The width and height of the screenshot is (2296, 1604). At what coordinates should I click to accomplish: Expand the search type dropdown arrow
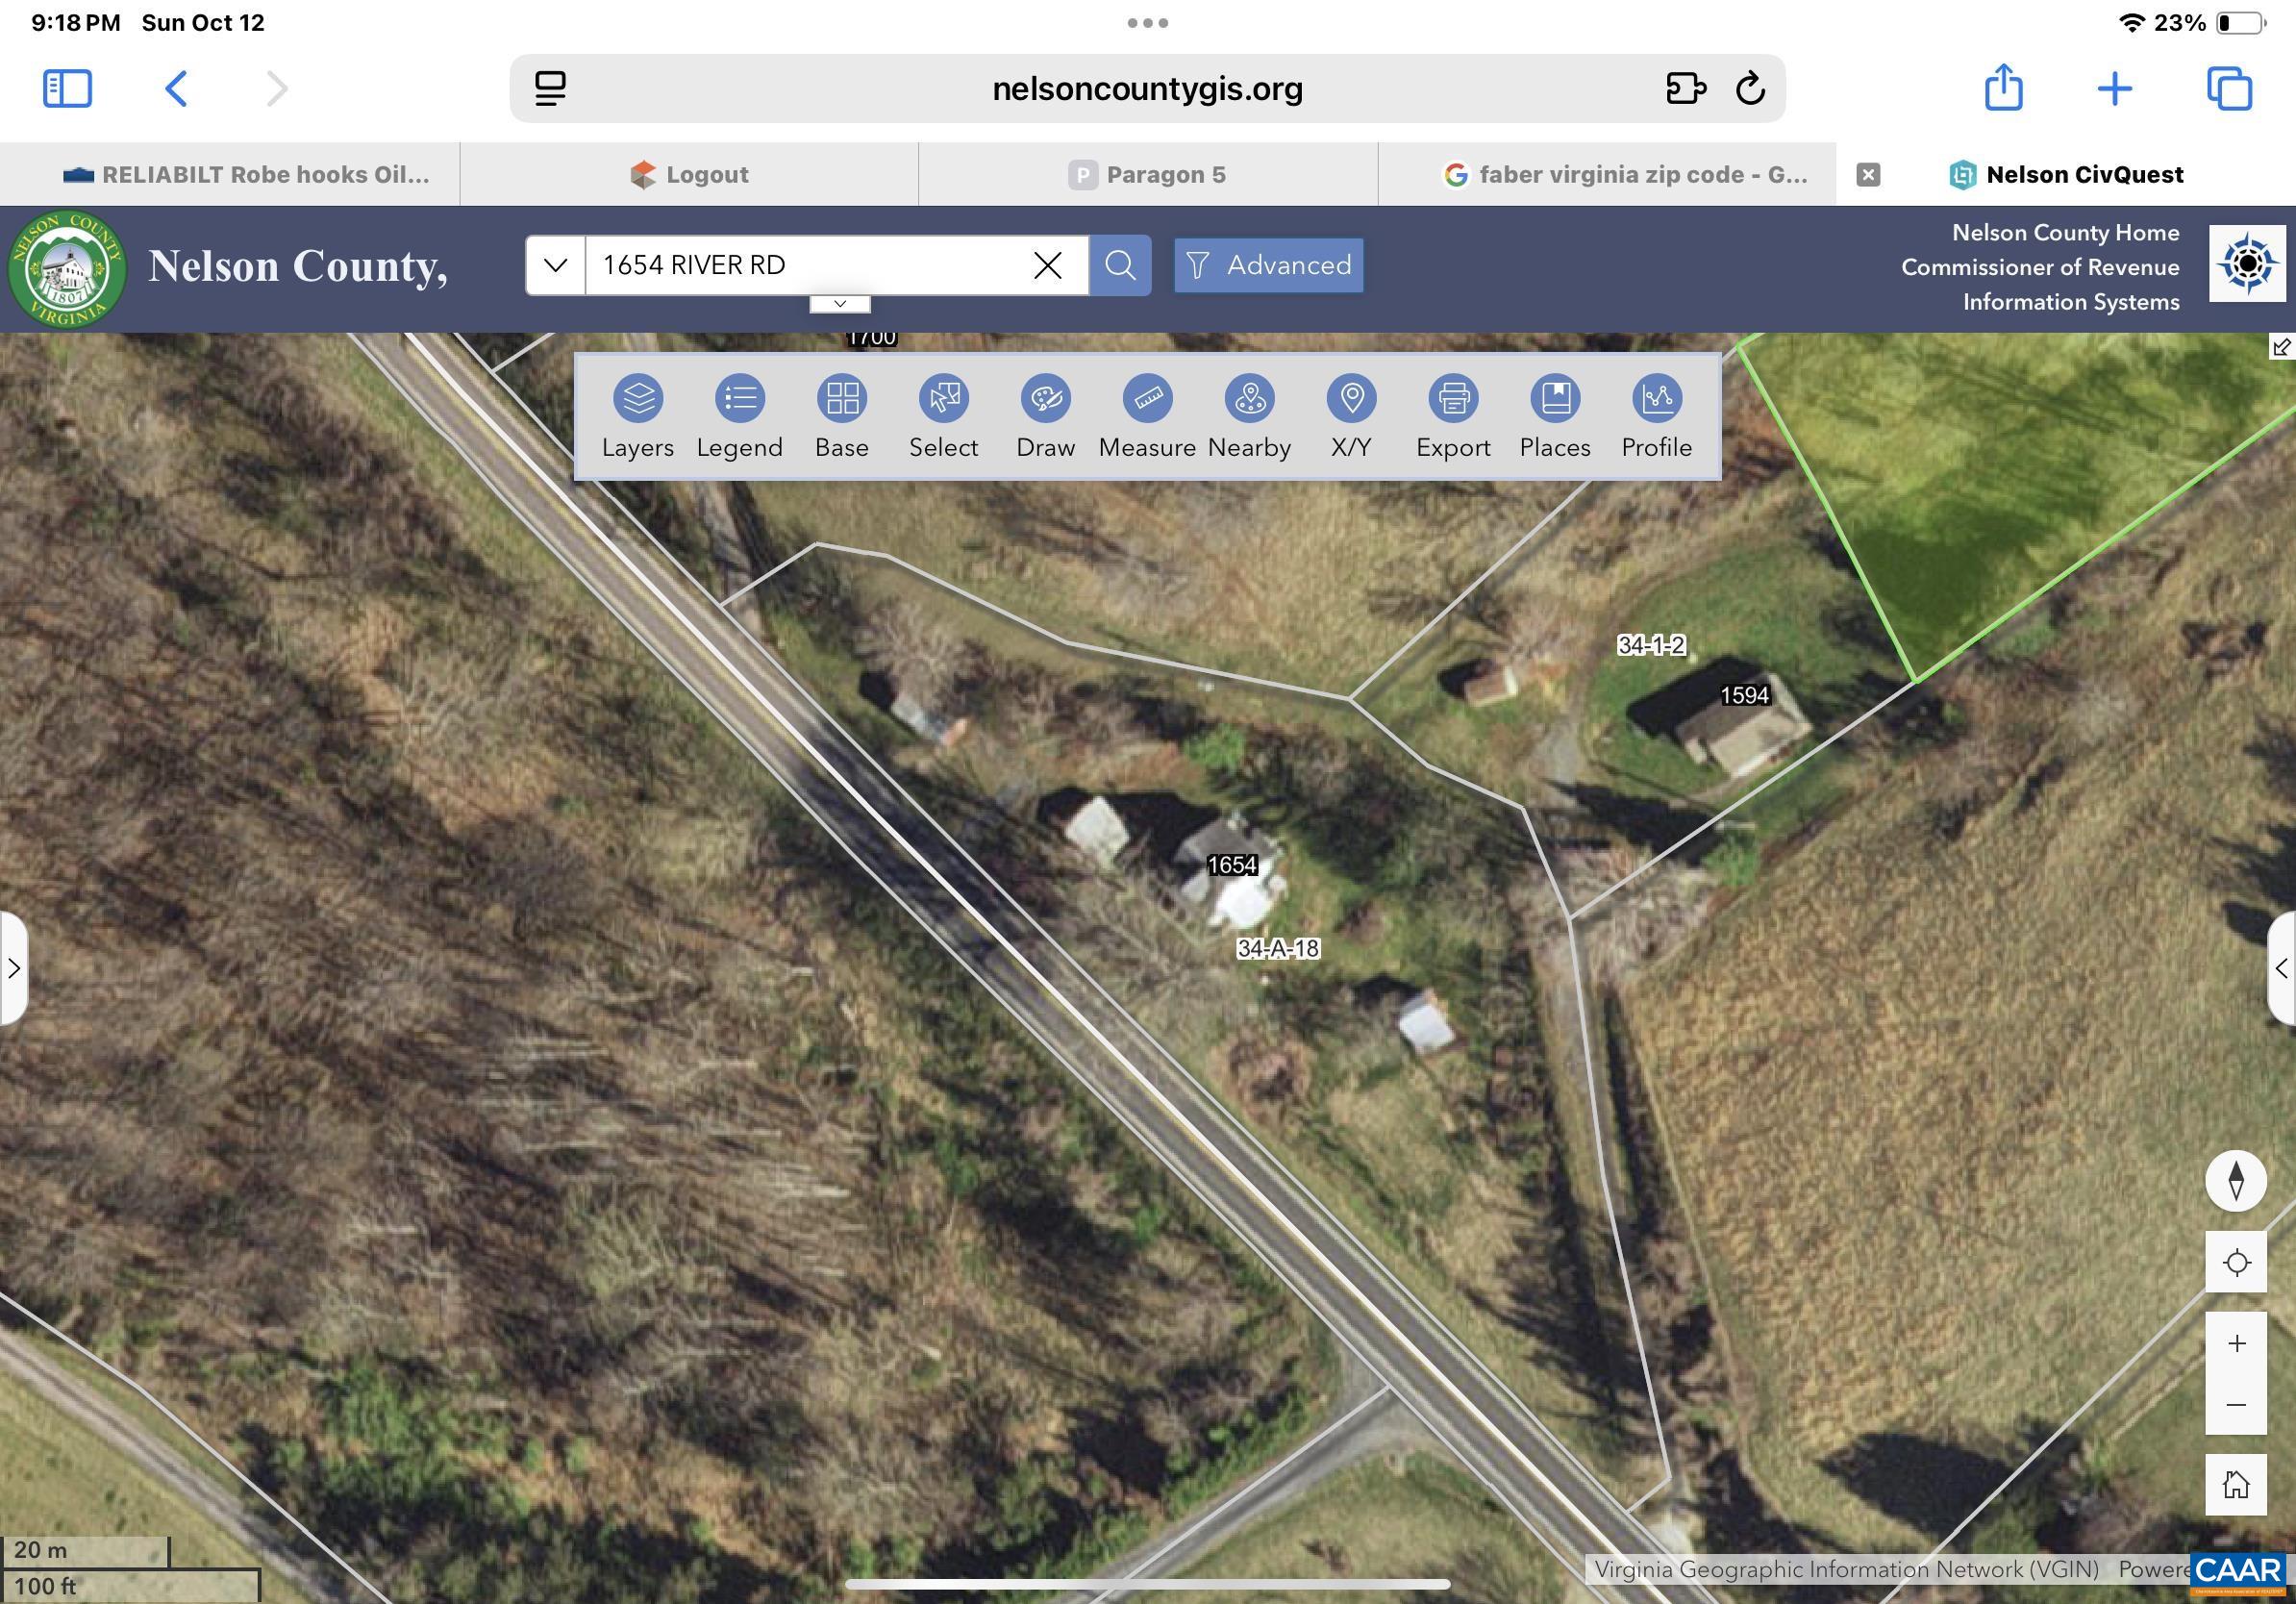(x=555, y=265)
